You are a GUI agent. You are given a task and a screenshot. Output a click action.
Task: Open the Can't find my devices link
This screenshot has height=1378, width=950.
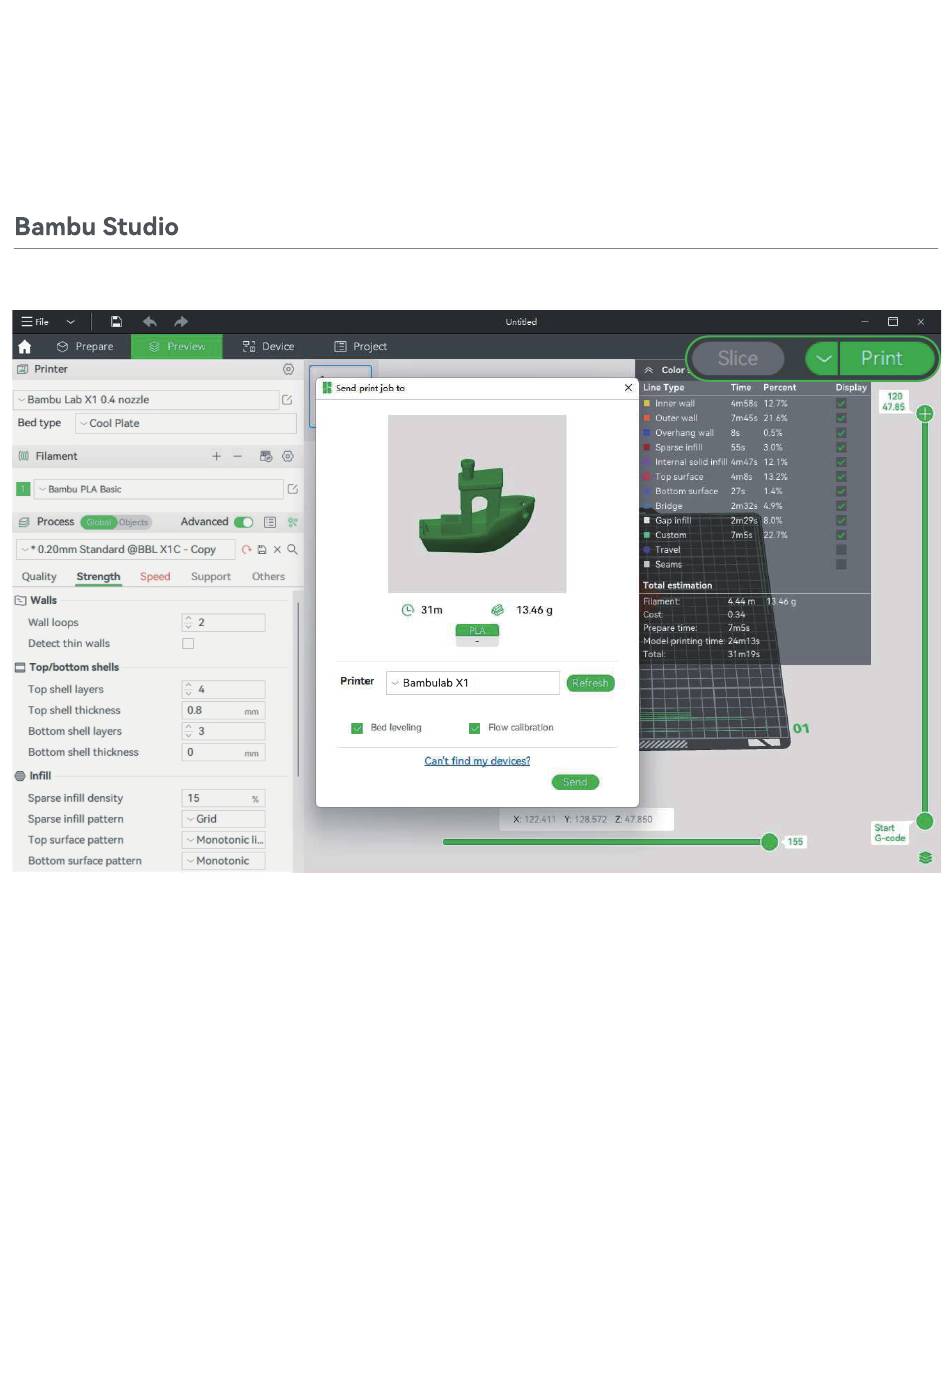tap(477, 761)
